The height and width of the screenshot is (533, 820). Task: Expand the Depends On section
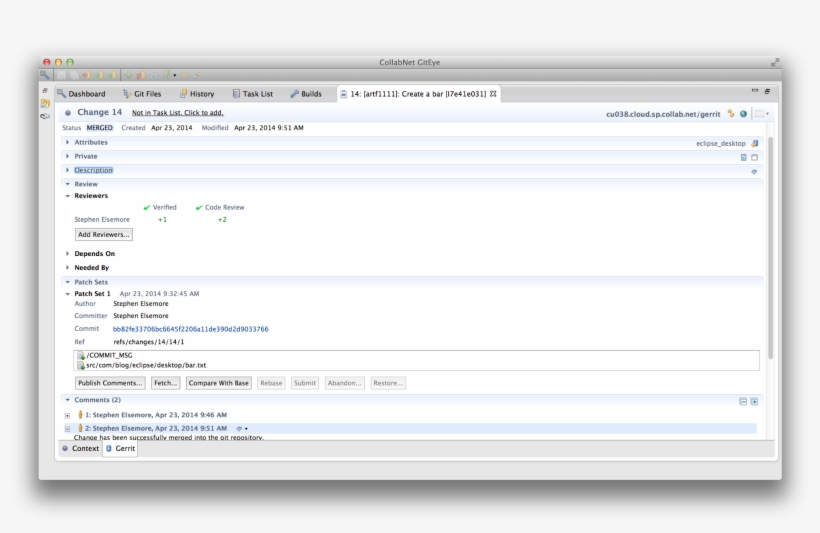point(68,254)
